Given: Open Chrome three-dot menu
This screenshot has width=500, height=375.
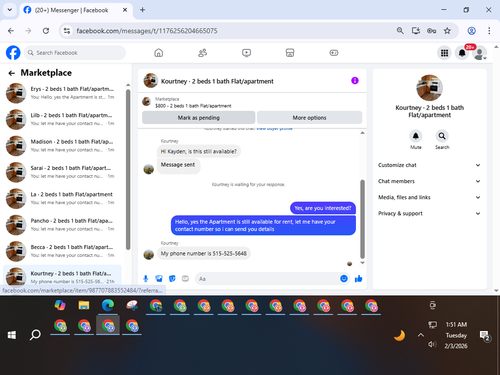Looking at the screenshot, I should (x=489, y=31).
